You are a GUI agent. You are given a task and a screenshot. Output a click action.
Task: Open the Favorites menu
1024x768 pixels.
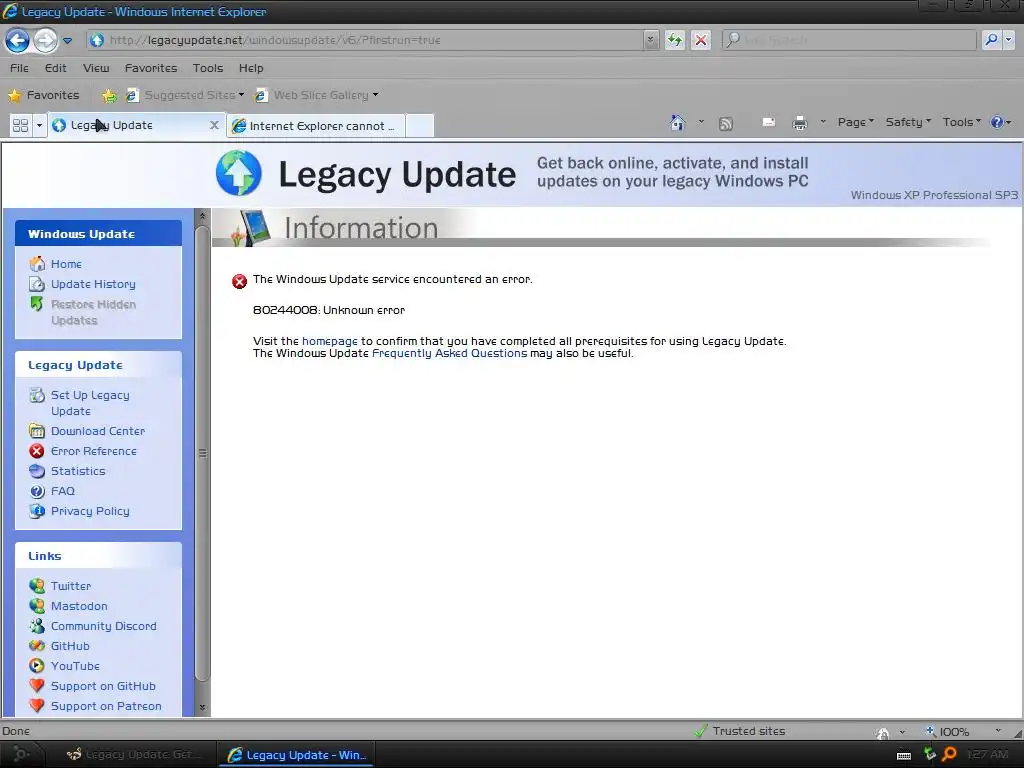click(151, 68)
